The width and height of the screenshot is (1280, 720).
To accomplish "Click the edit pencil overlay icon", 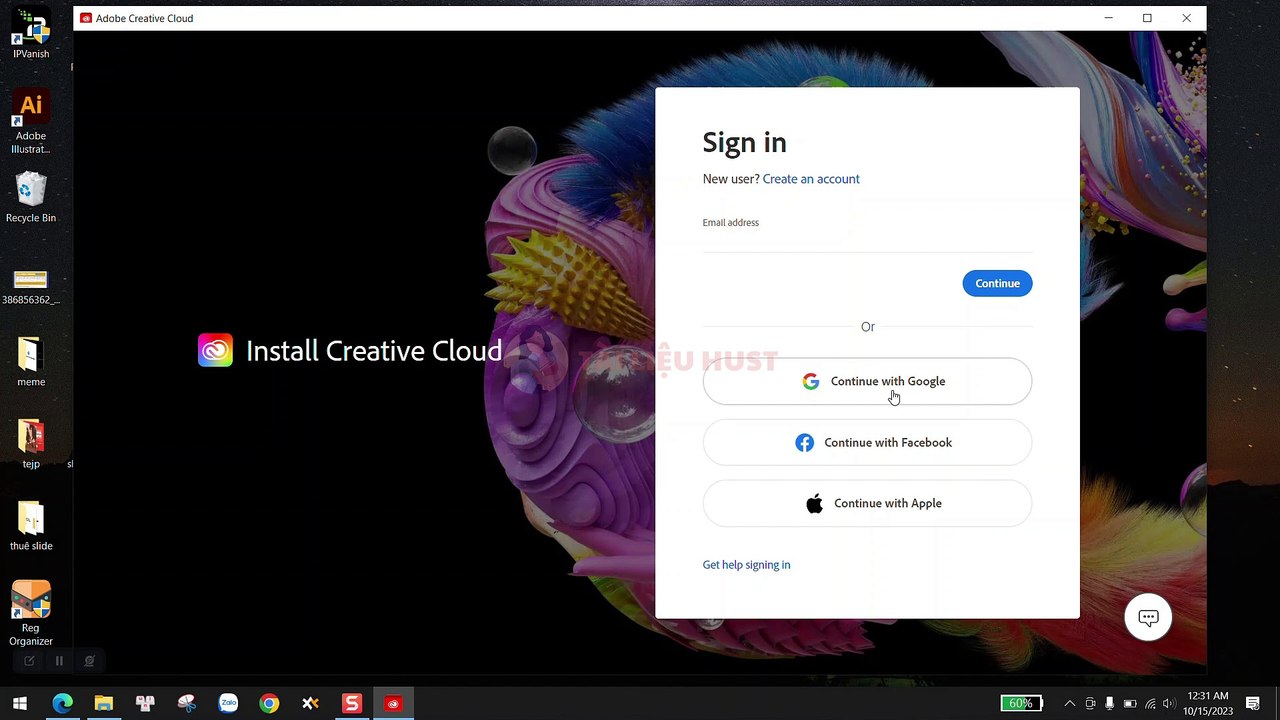I will pyautogui.click(x=29, y=661).
